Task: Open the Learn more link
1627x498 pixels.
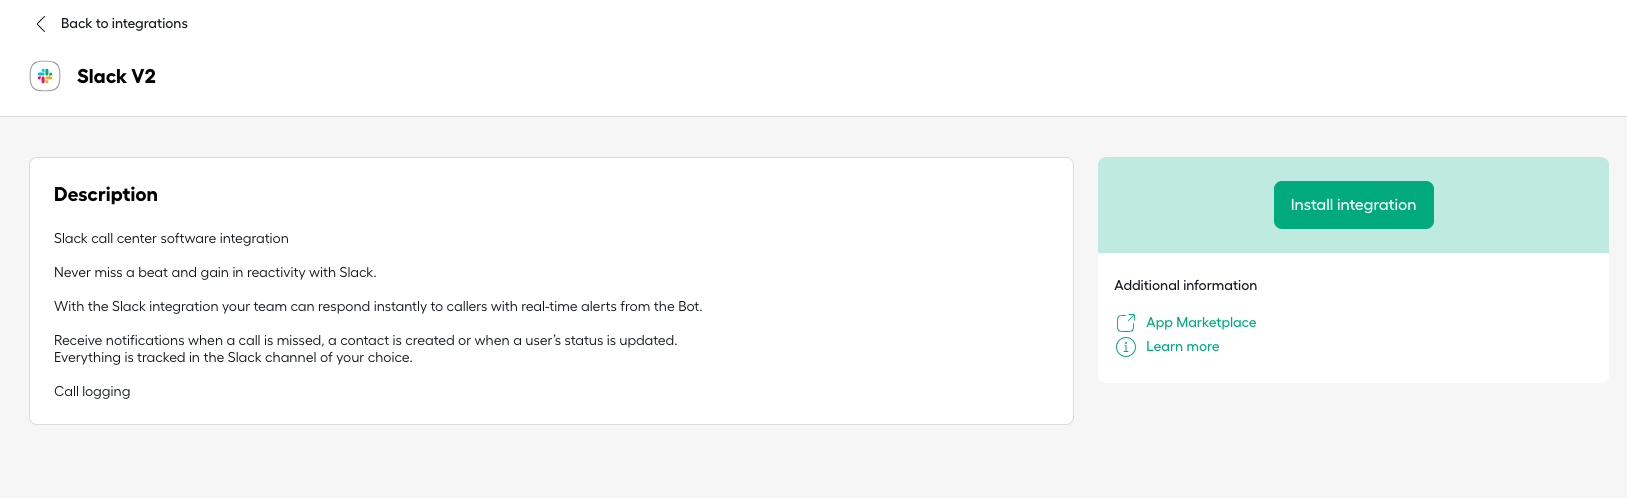Action: click(1182, 346)
